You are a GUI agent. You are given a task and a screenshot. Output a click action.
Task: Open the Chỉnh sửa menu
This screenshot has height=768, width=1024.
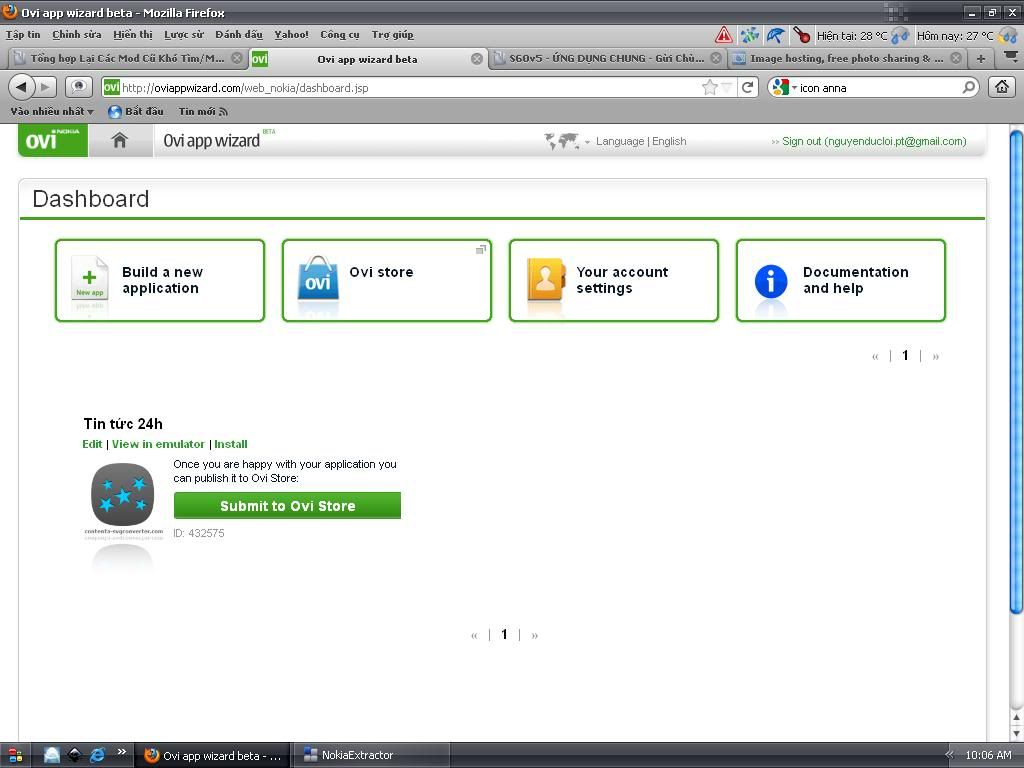[76, 35]
